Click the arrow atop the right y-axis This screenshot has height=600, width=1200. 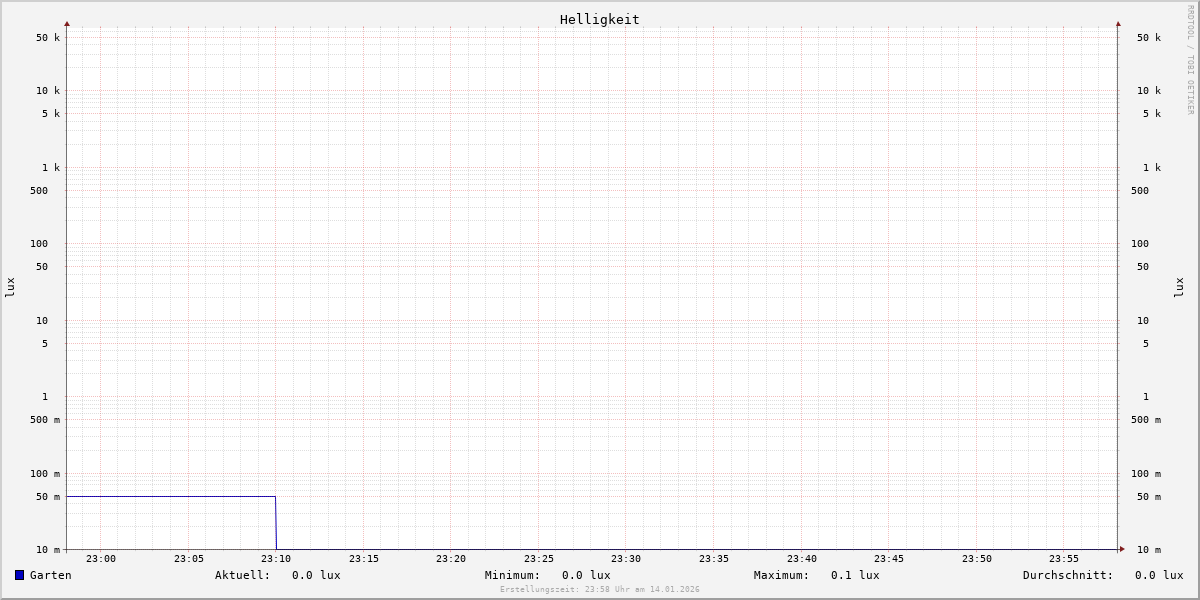tap(1118, 23)
